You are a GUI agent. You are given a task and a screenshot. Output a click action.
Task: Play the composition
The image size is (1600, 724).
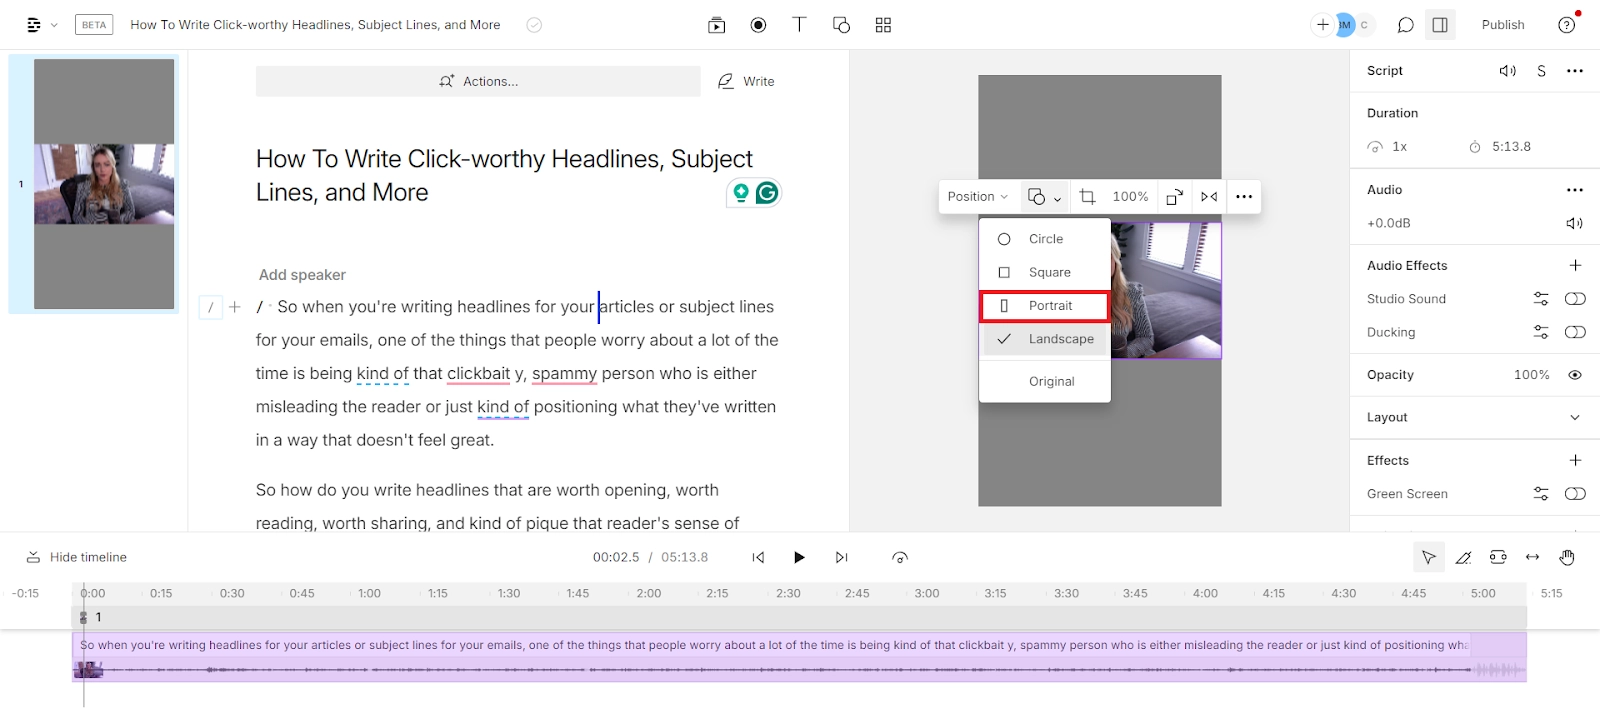[799, 558]
